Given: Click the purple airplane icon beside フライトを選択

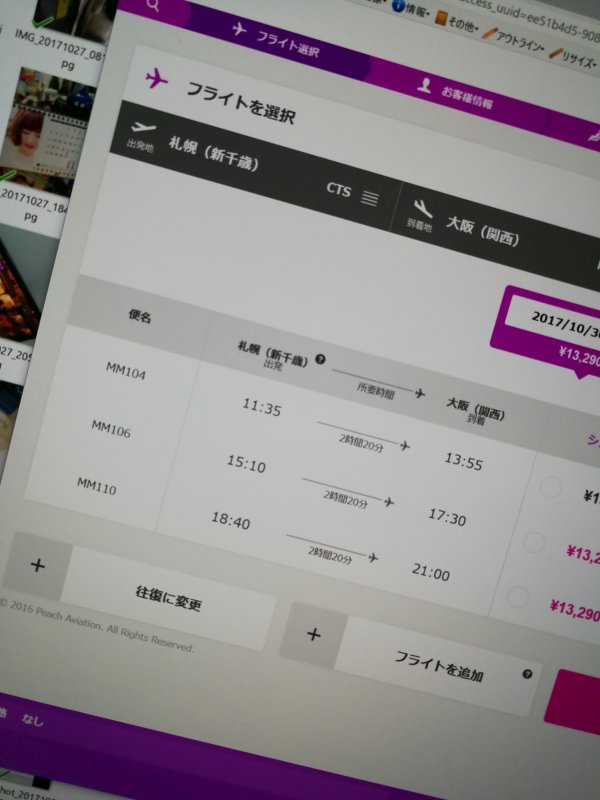Looking at the screenshot, I should 156,79.
